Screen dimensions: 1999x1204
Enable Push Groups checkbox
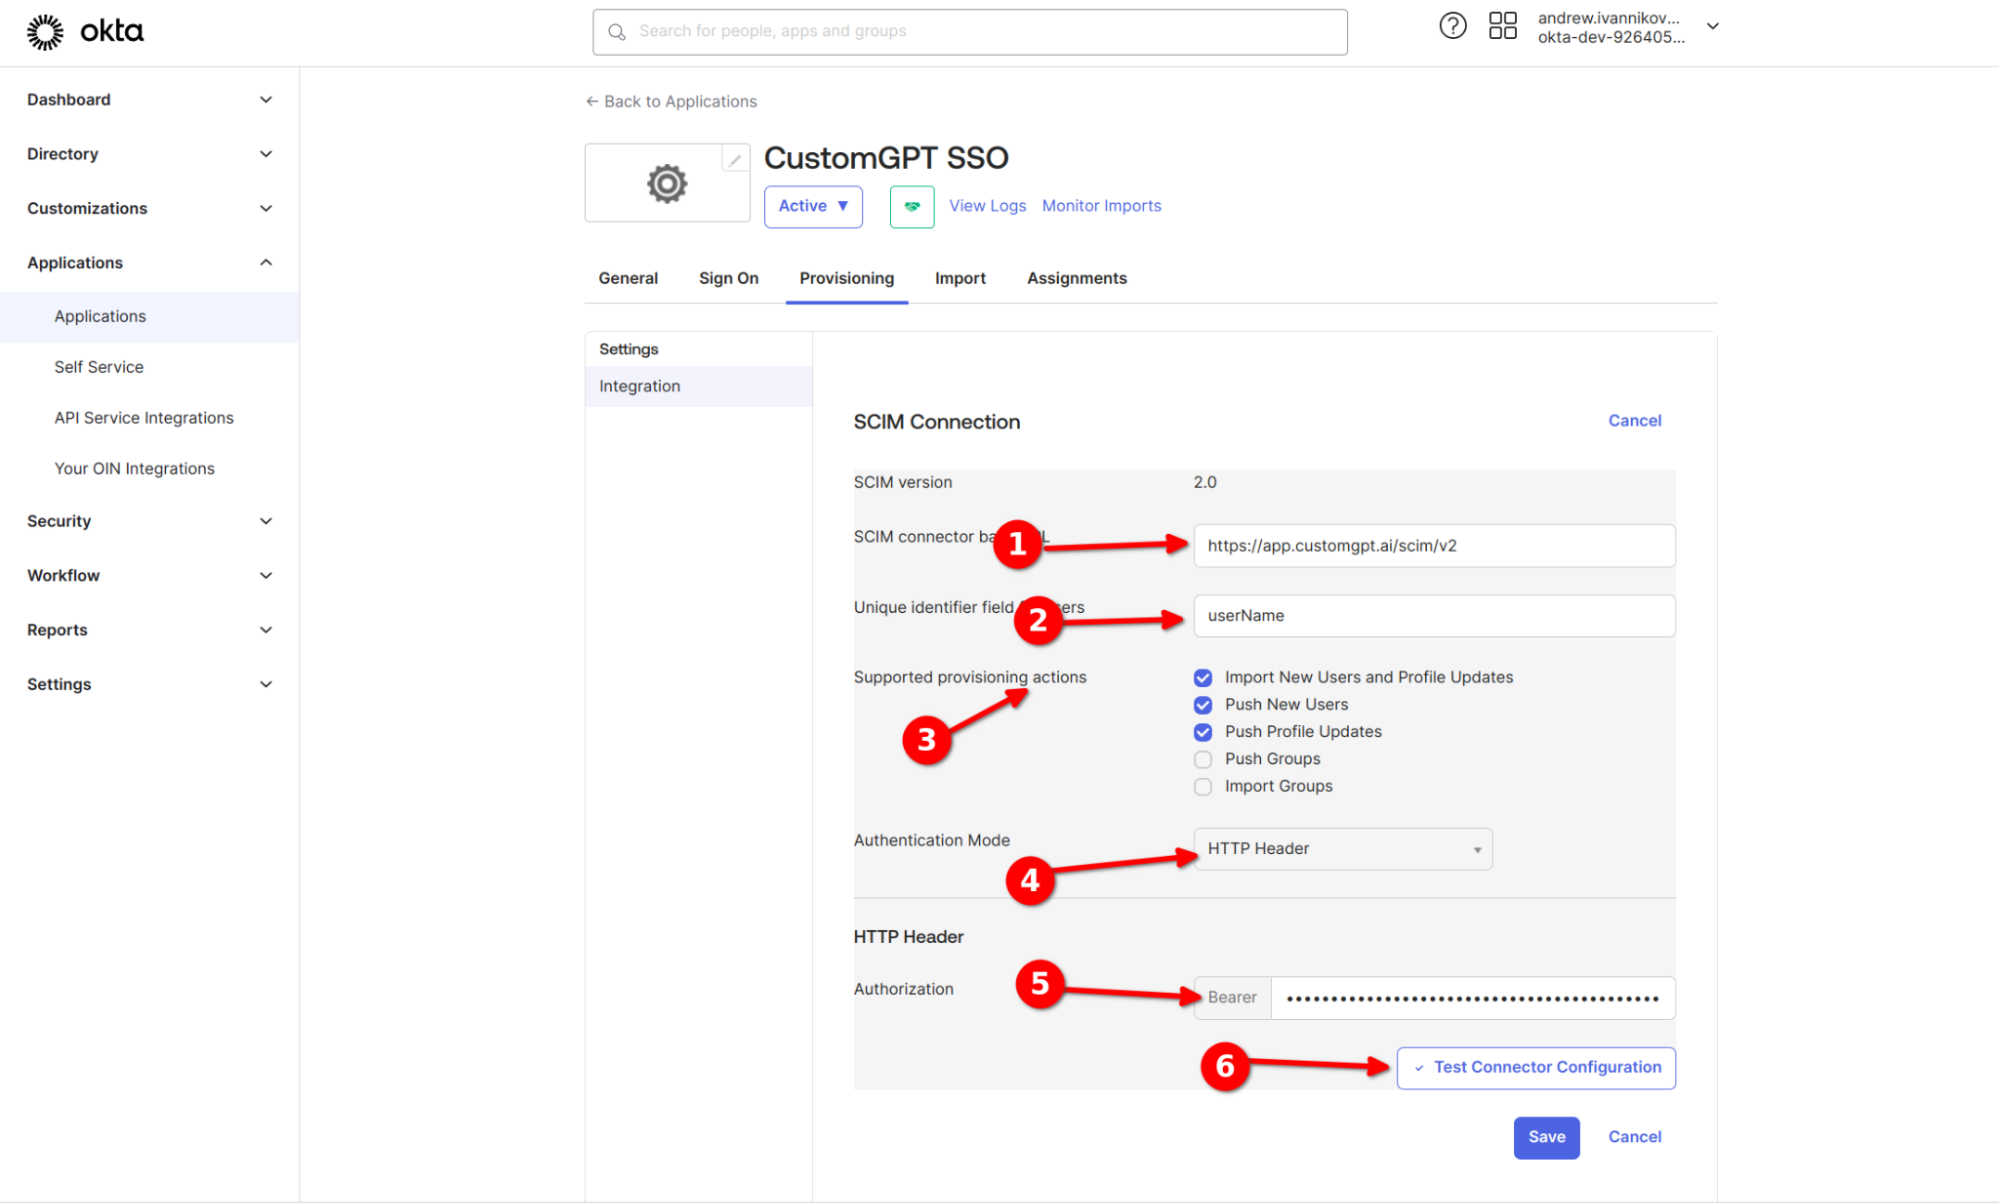click(x=1203, y=759)
